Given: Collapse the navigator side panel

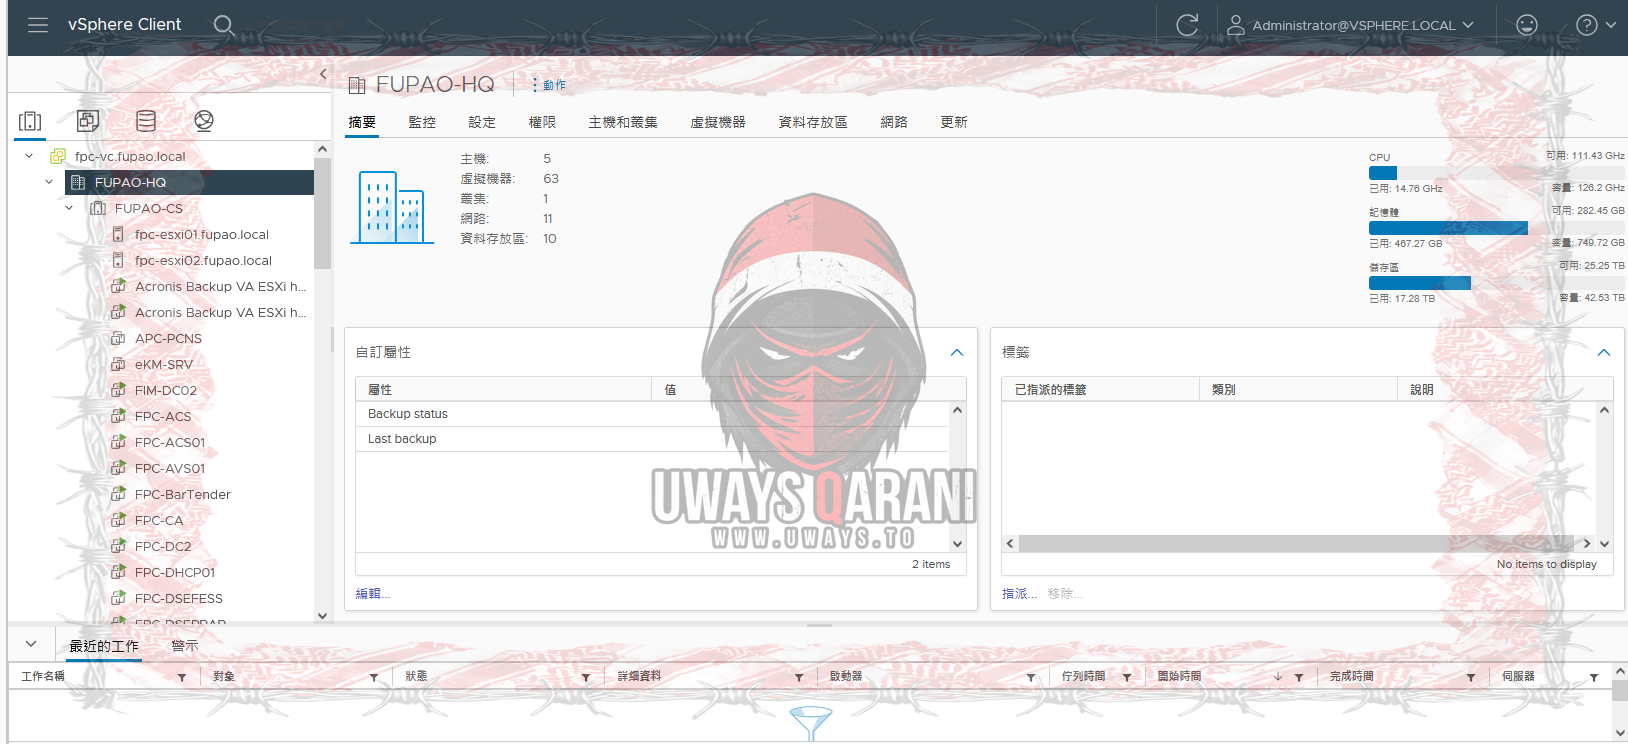Looking at the screenshot, I should 323,74.
